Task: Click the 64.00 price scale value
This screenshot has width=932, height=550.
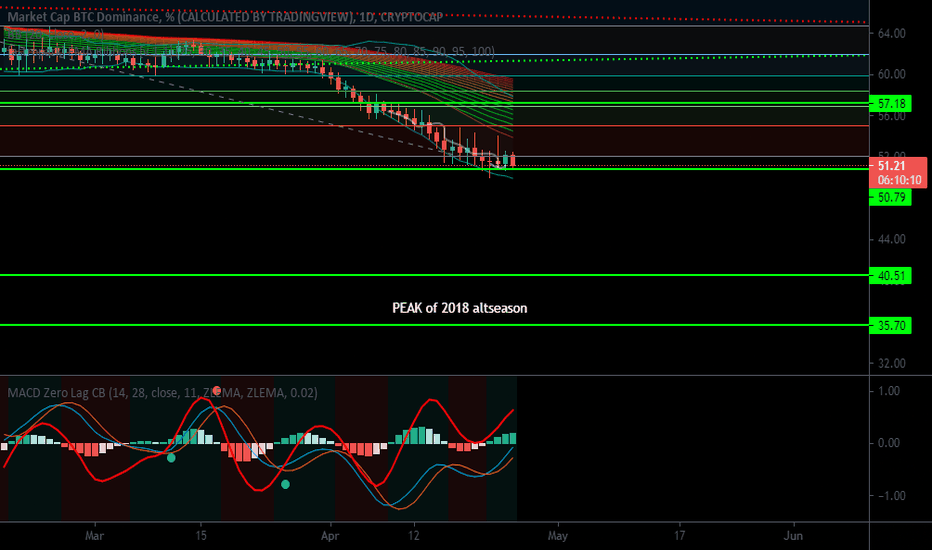Action: 892,33
